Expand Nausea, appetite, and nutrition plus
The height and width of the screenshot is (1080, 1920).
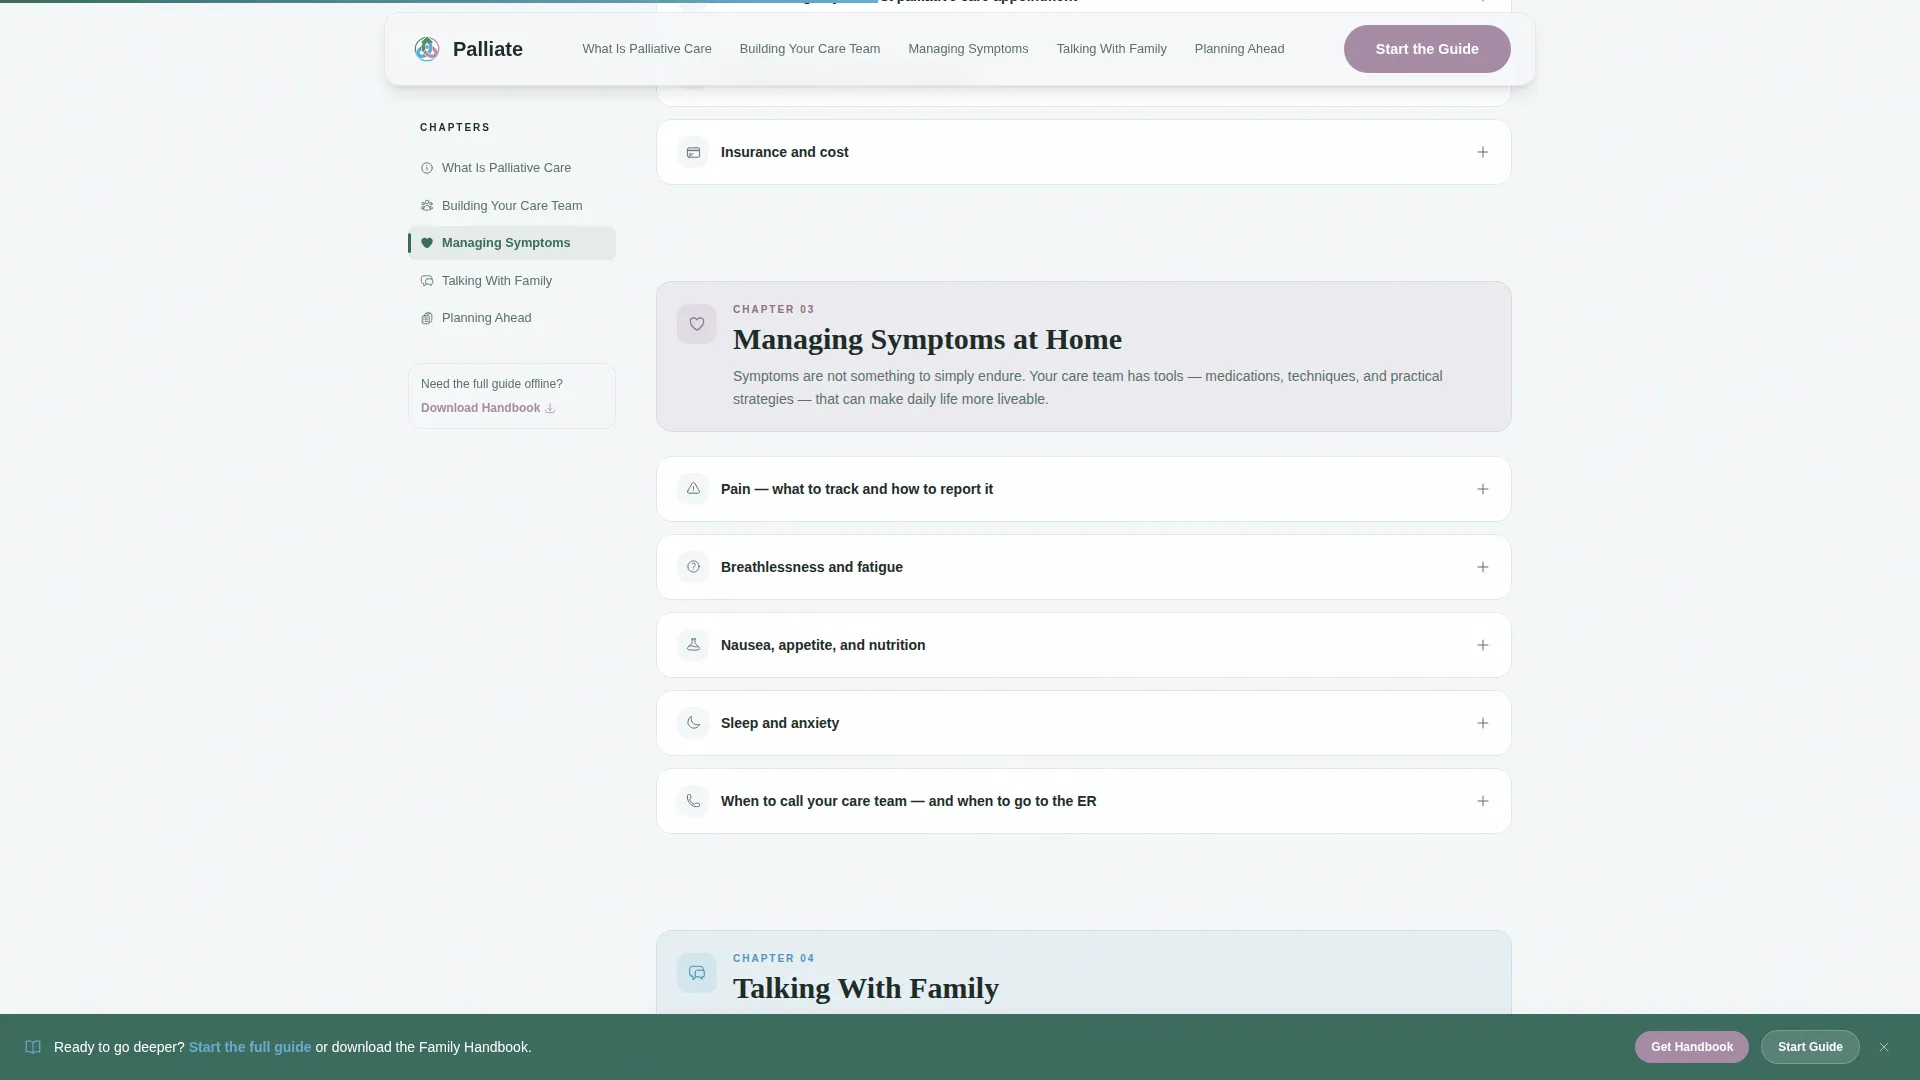click(x=1483, y=645)
